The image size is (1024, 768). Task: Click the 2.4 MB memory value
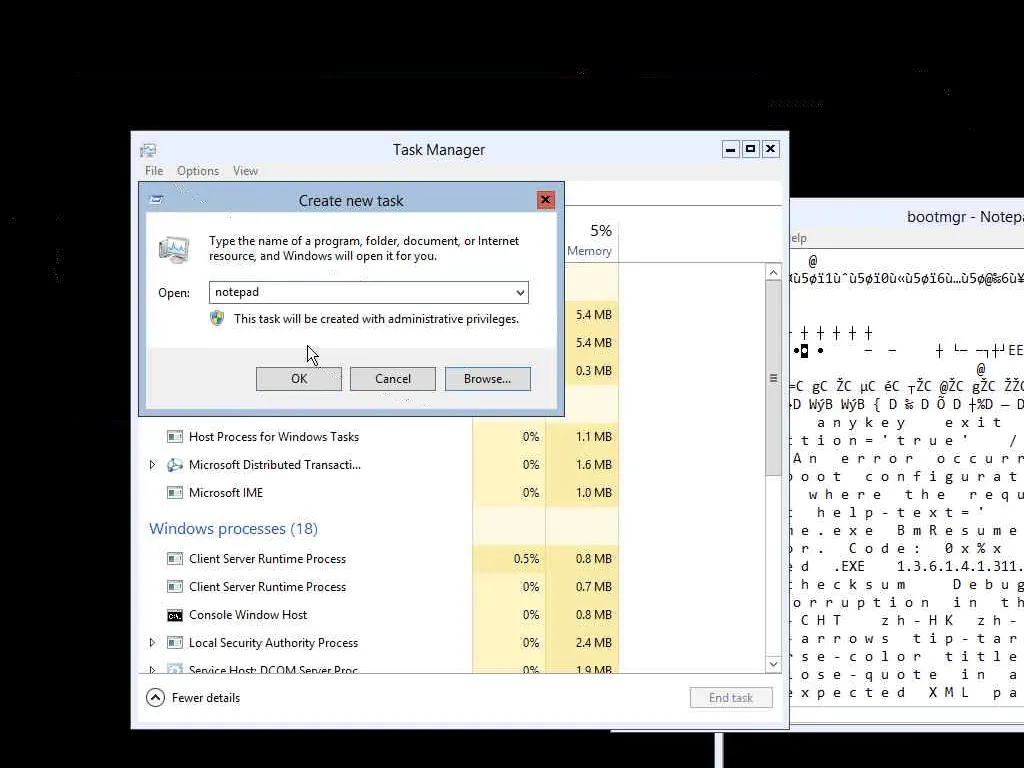594,643
